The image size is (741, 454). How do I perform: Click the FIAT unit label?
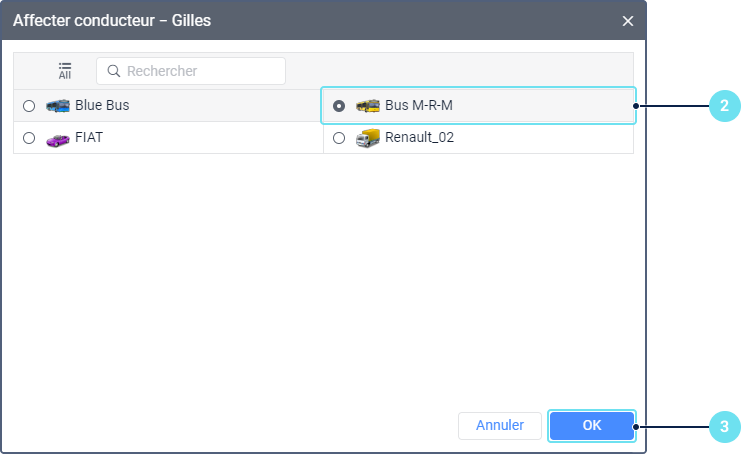click(x=89, y=137)
